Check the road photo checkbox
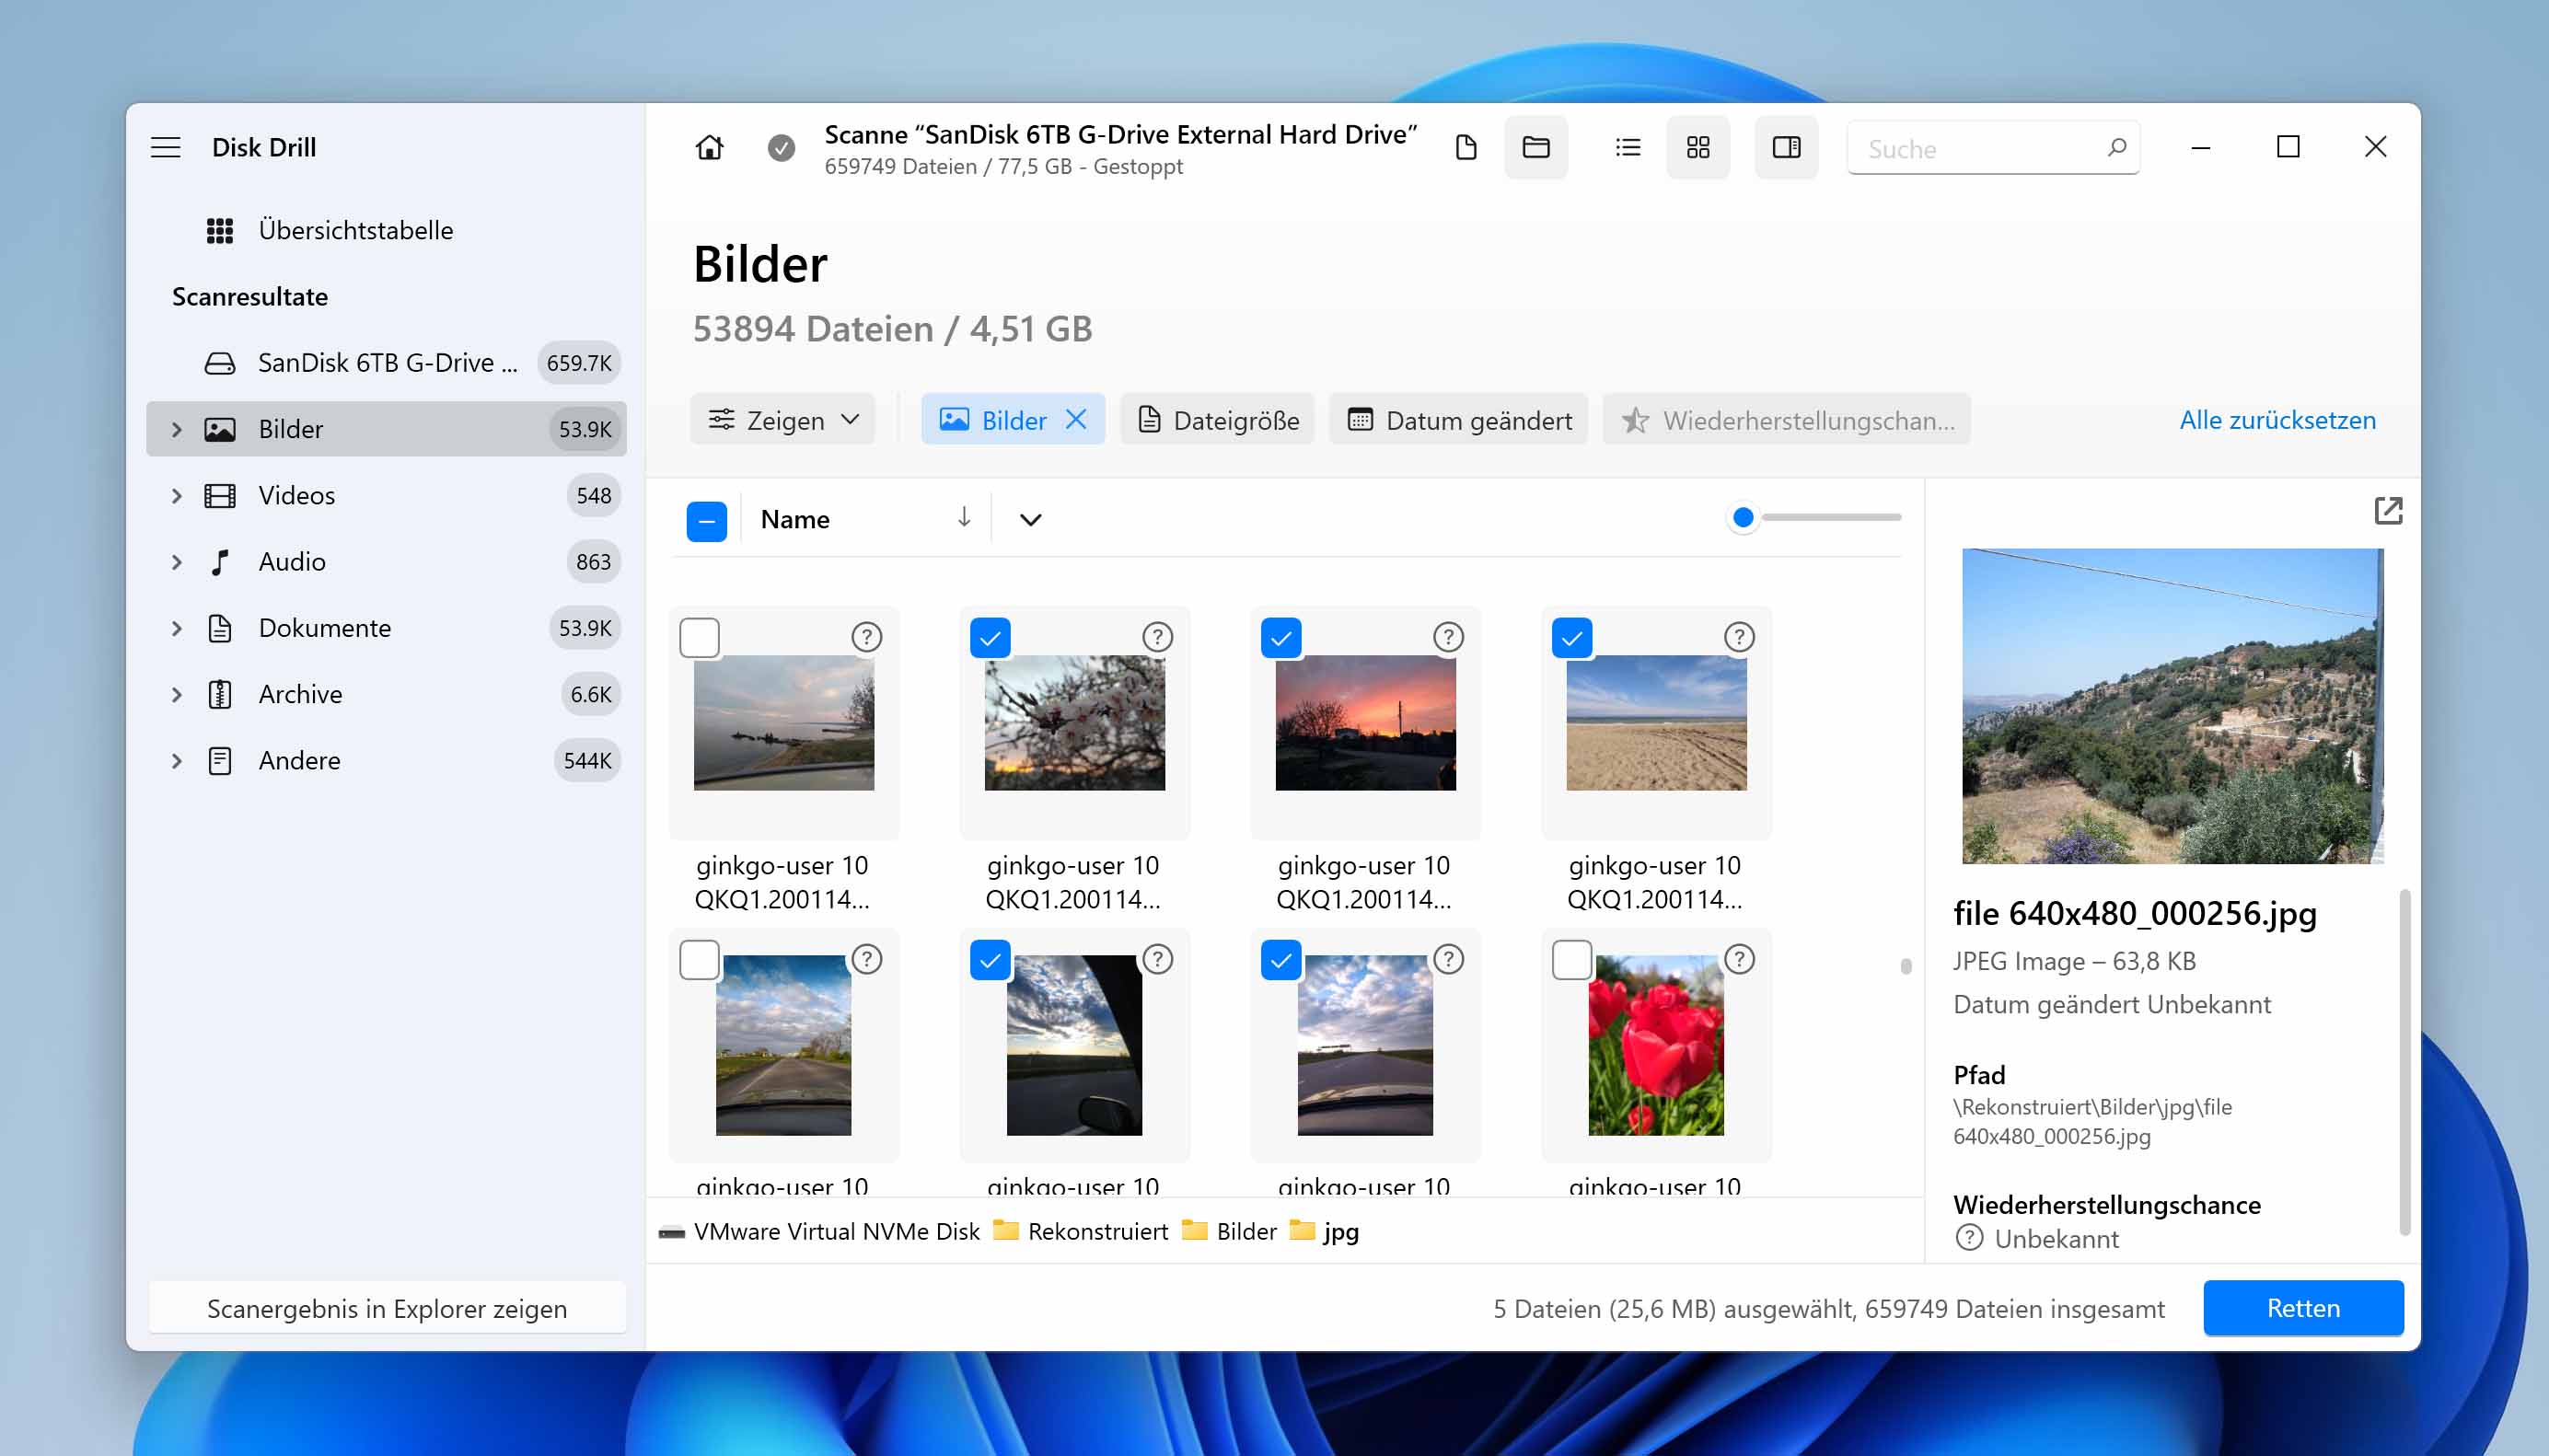The width and height of the screenshot is (2549, 1456). [x=699, y=960]
